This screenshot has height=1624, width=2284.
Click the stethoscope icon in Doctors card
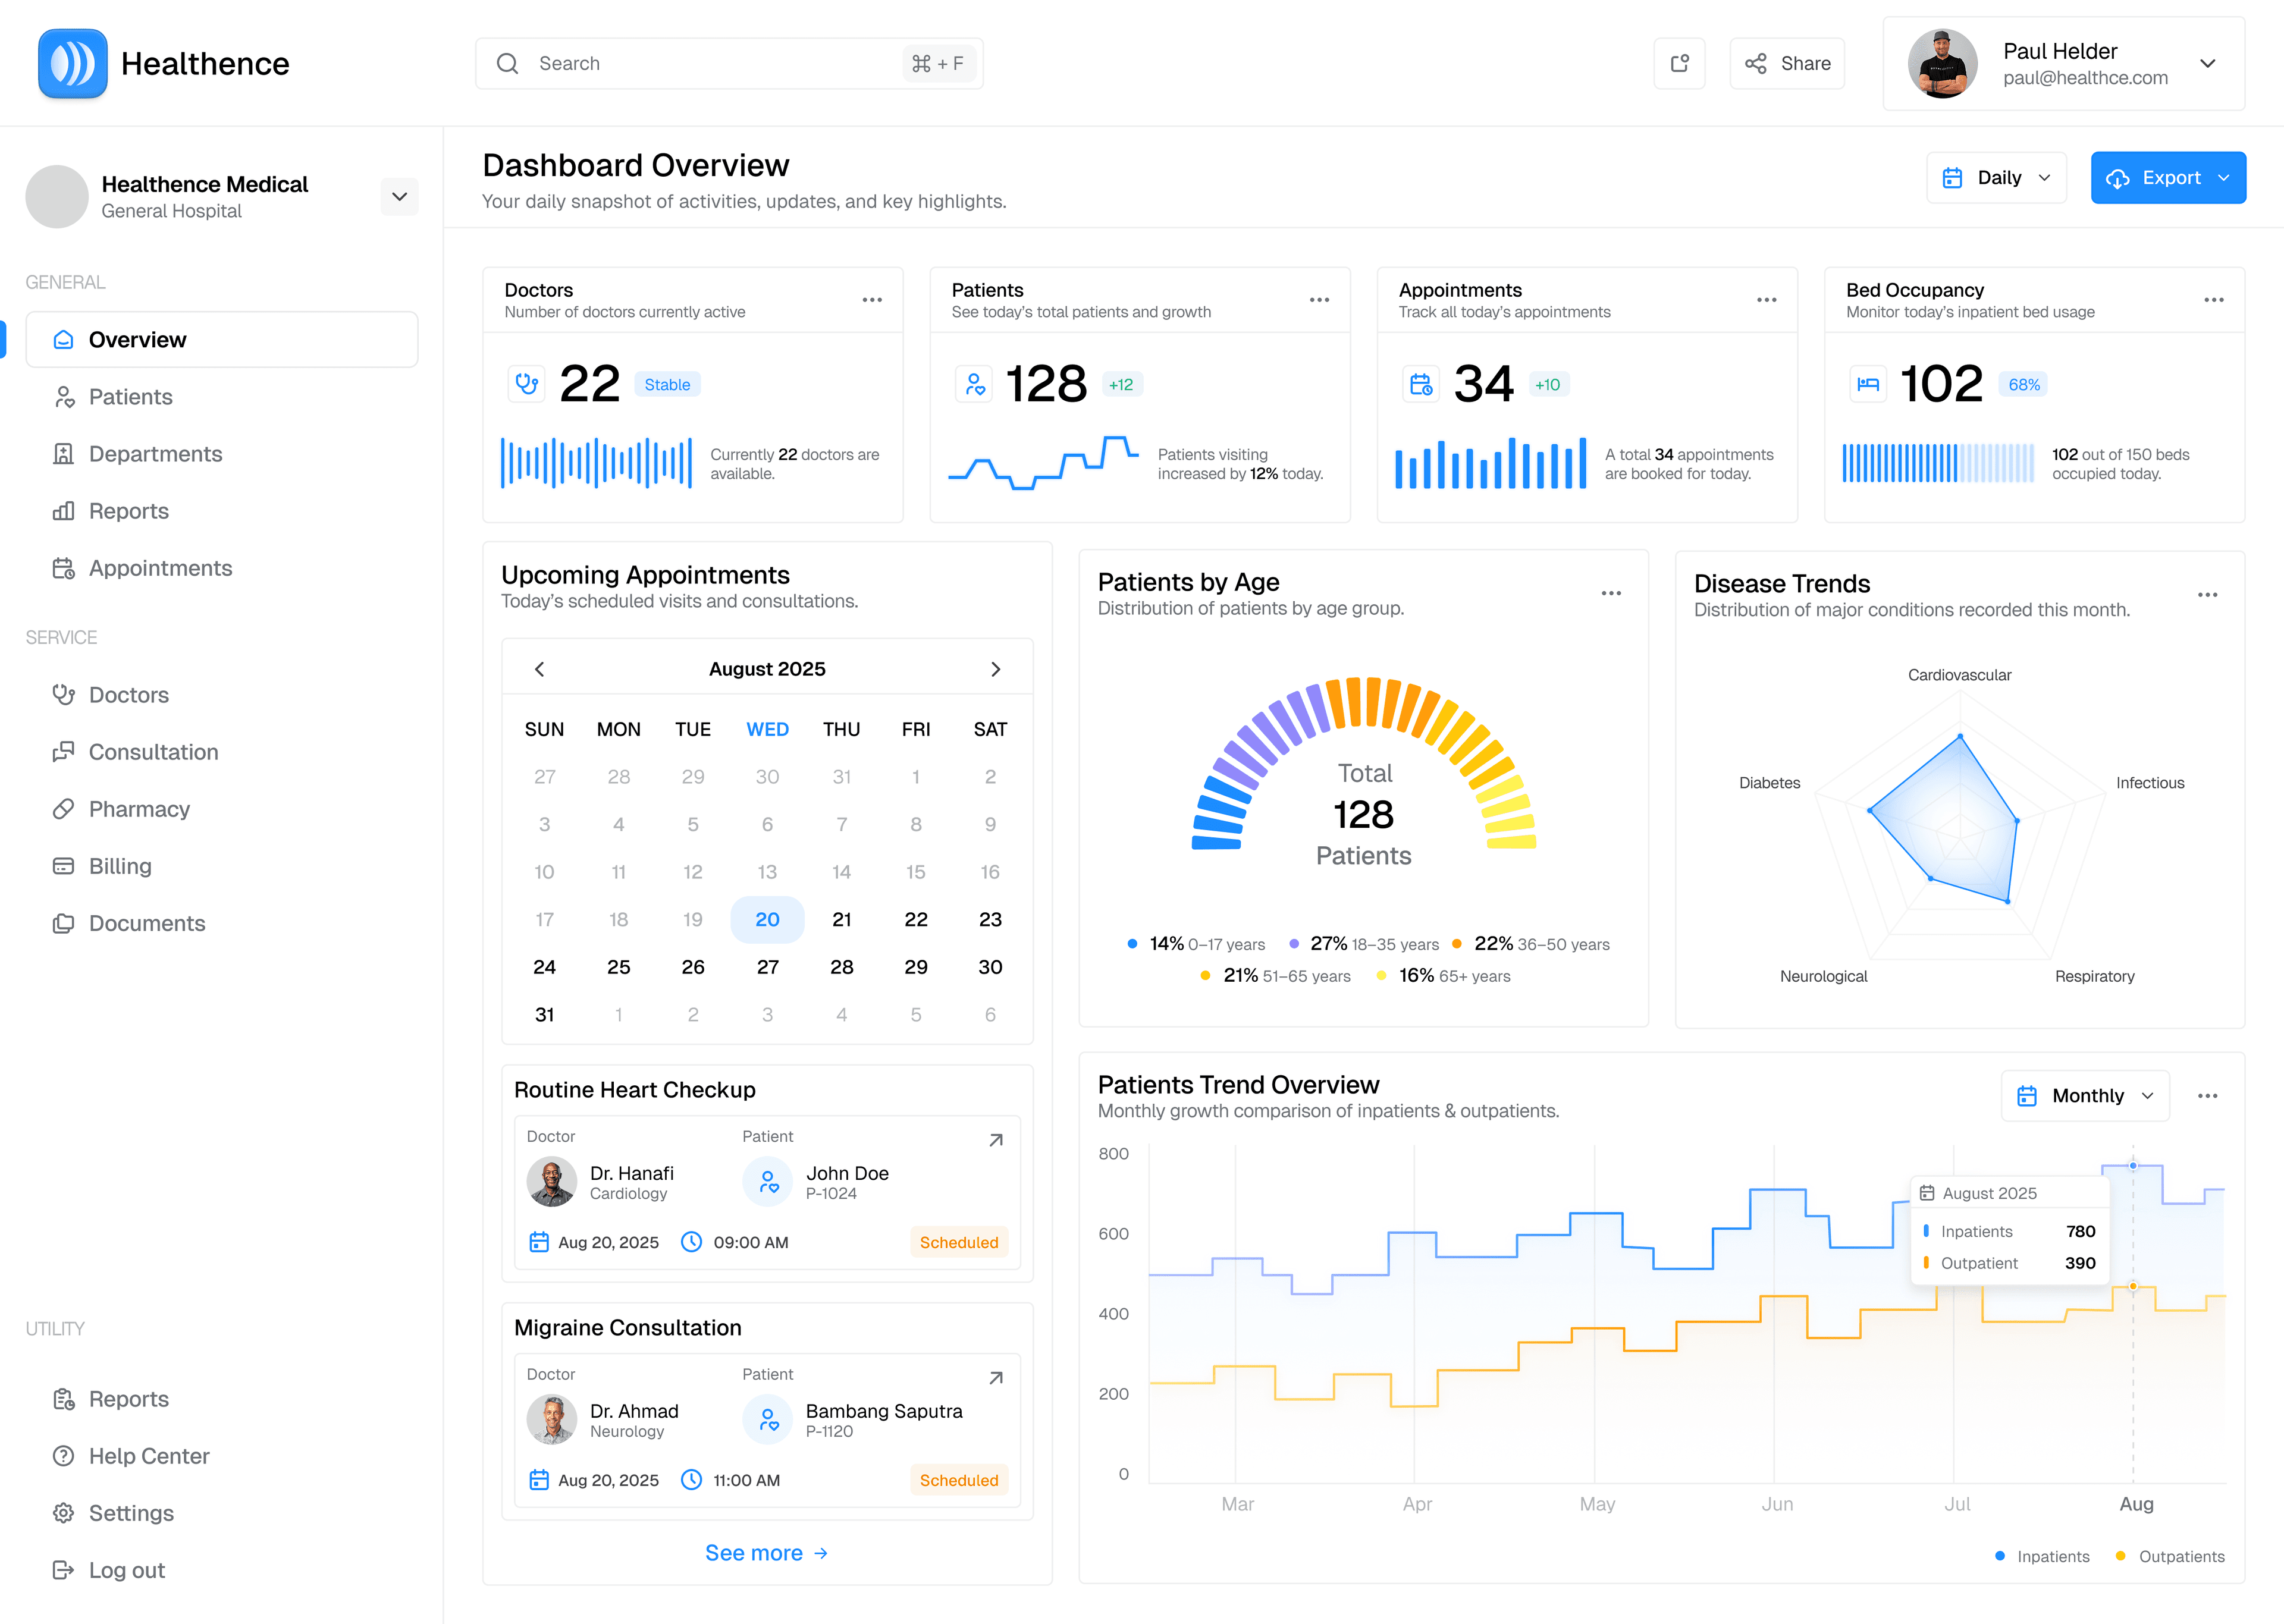pos(526,384)
